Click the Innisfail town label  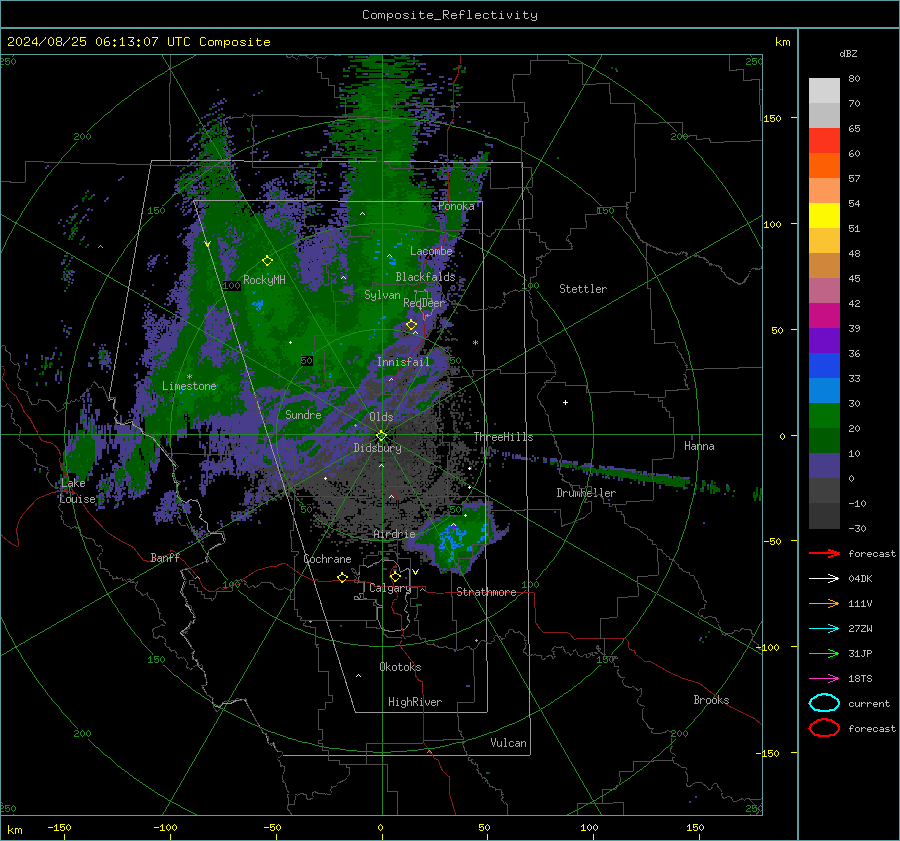click(x=403, y=362)
